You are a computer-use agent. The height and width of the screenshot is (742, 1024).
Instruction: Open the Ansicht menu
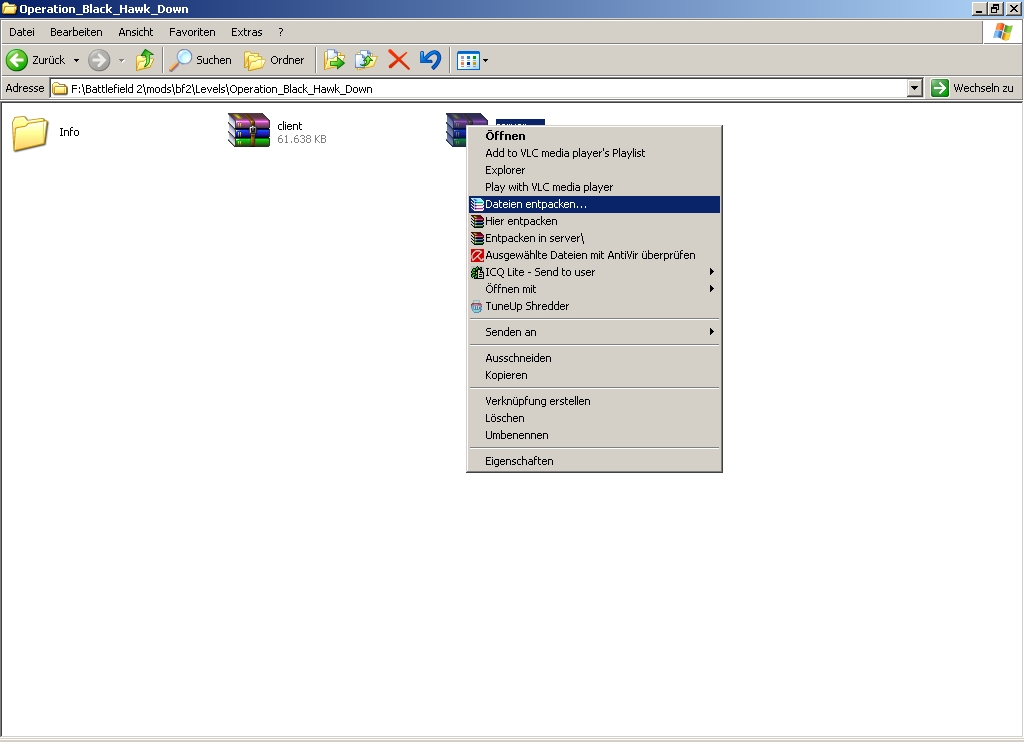click(135, 32)
